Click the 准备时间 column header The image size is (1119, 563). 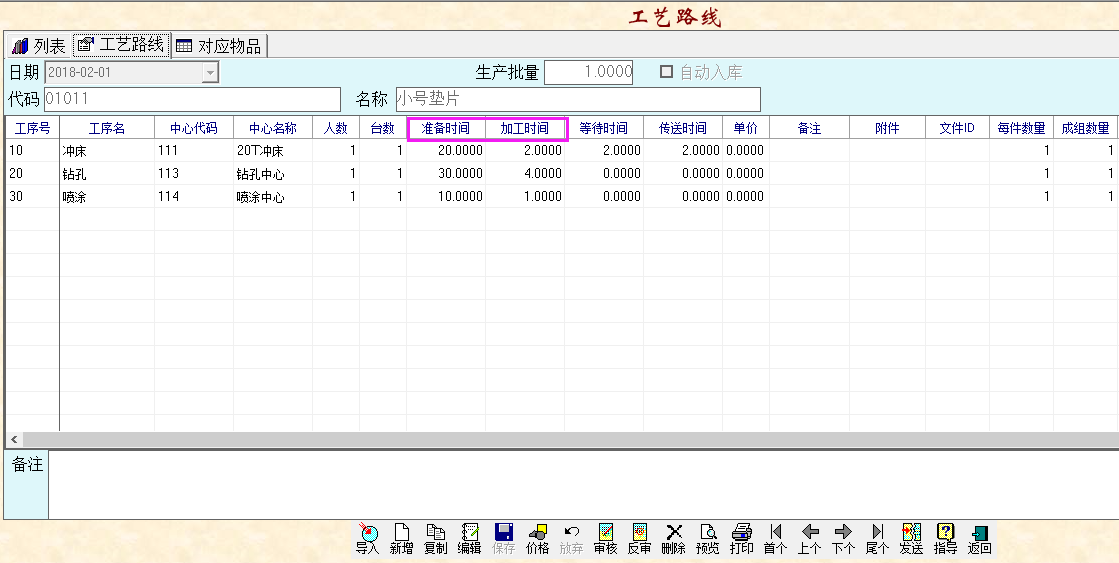(446, 128)
